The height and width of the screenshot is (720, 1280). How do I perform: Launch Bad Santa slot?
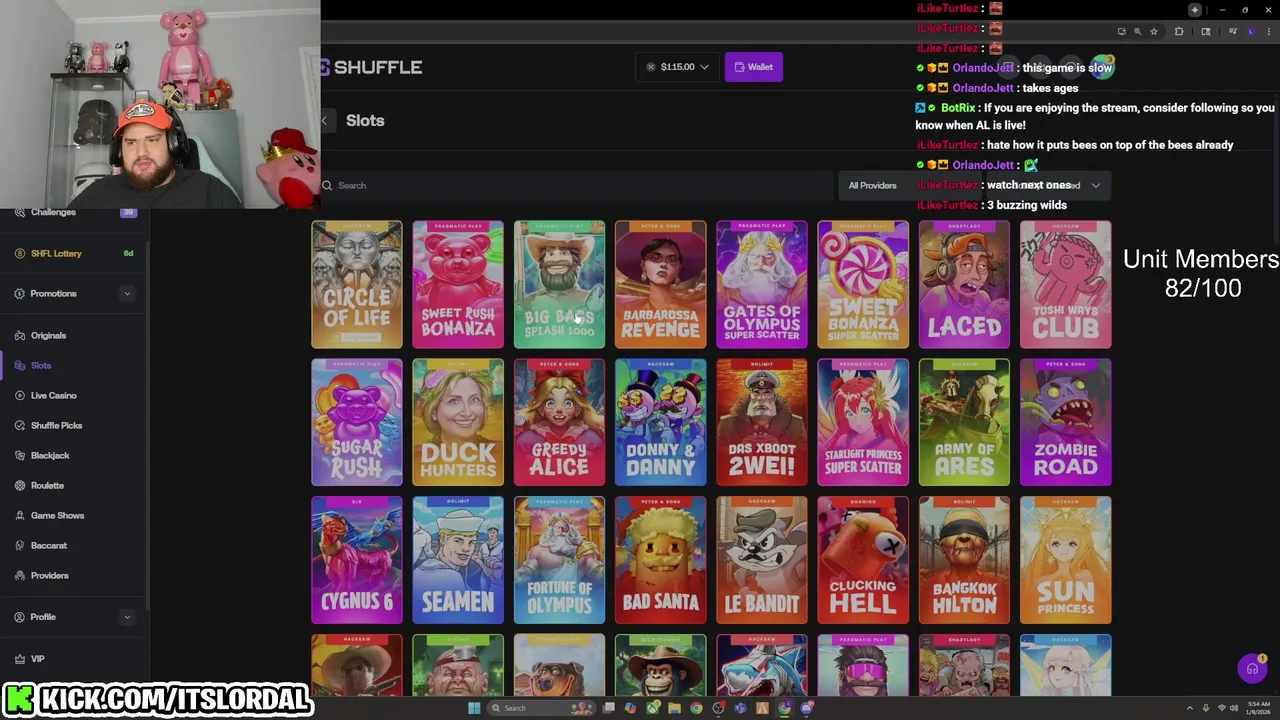point(660,560)
